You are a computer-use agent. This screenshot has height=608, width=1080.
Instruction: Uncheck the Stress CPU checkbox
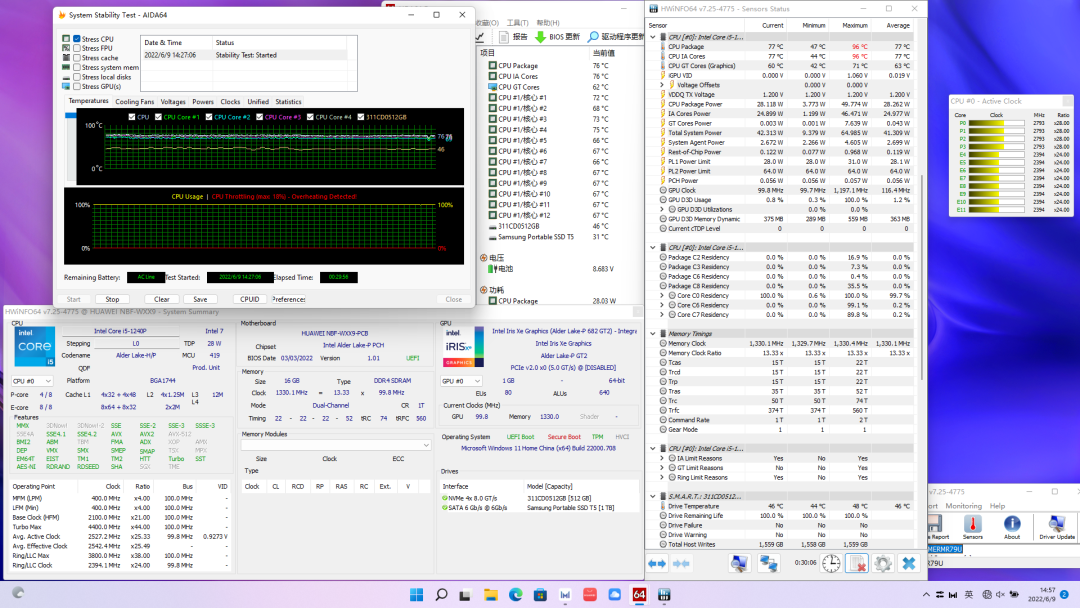pyautogui.click(x=78, y=39)
